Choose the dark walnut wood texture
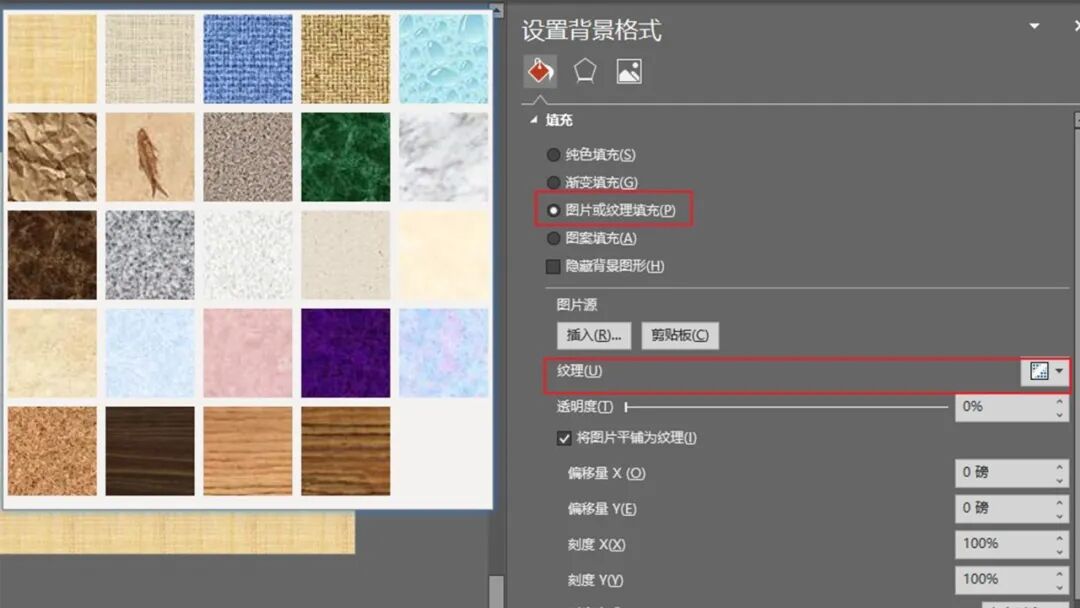The image size is (1080, 608). point(150,451)
